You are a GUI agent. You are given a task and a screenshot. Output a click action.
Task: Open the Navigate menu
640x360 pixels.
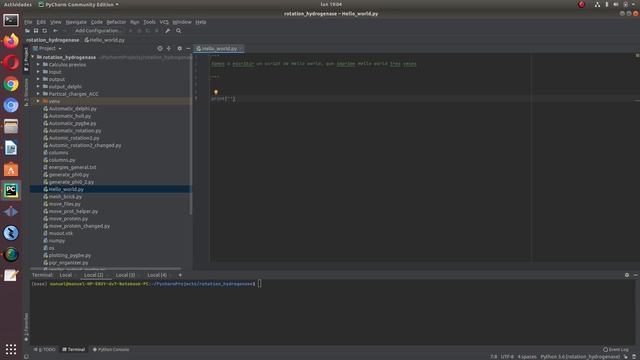click(x=76, y=22)
